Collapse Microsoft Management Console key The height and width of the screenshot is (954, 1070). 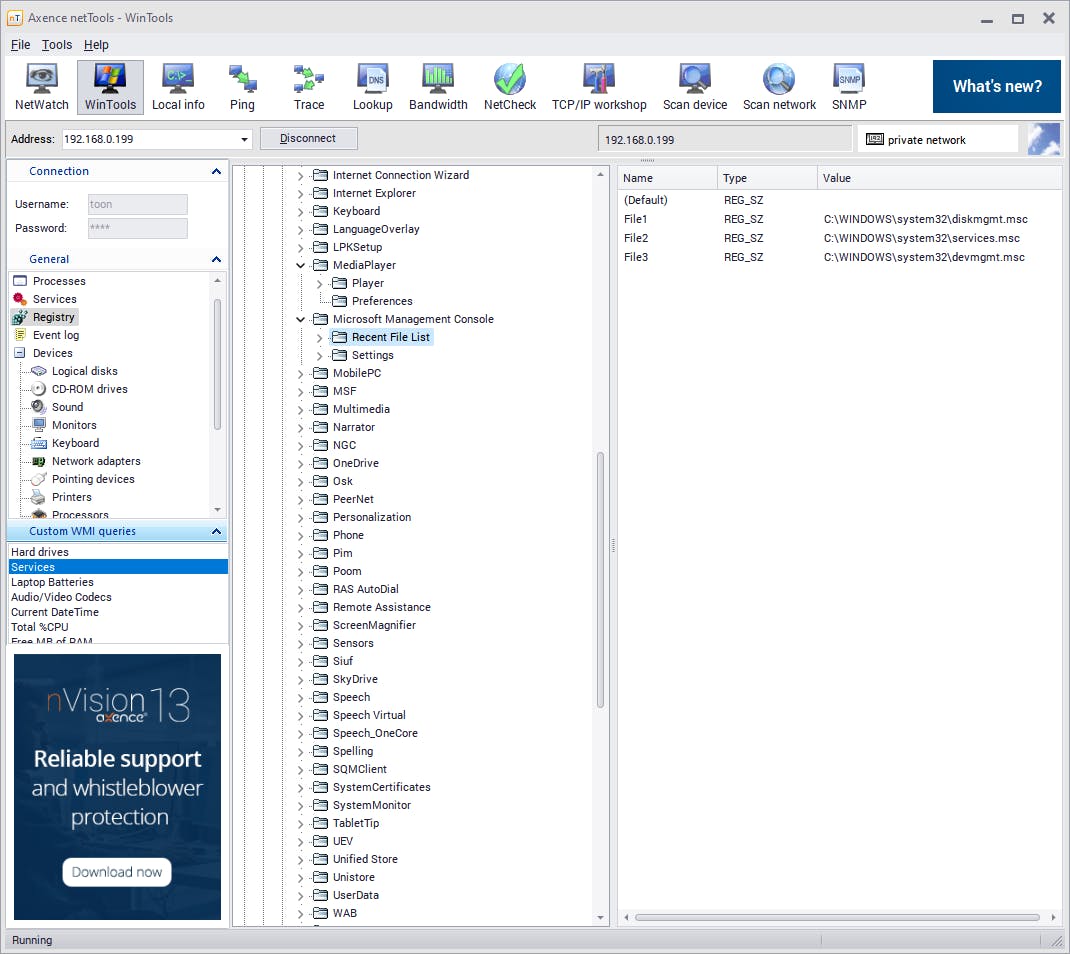pyautogui.click(x=300, y=319)
